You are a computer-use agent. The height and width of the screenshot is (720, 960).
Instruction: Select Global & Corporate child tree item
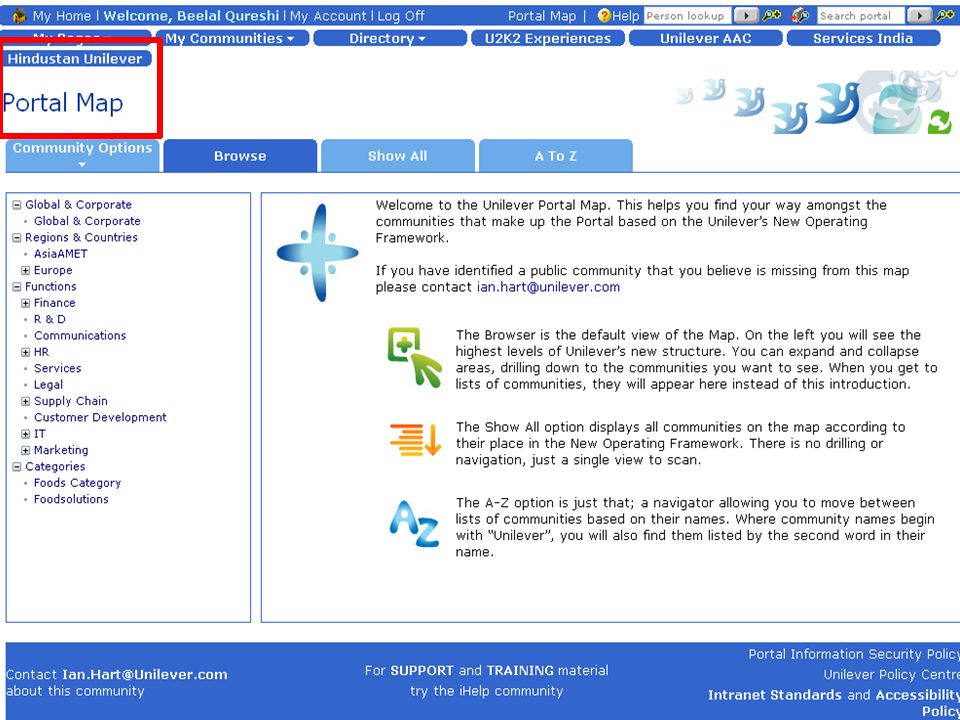point(87,221)
